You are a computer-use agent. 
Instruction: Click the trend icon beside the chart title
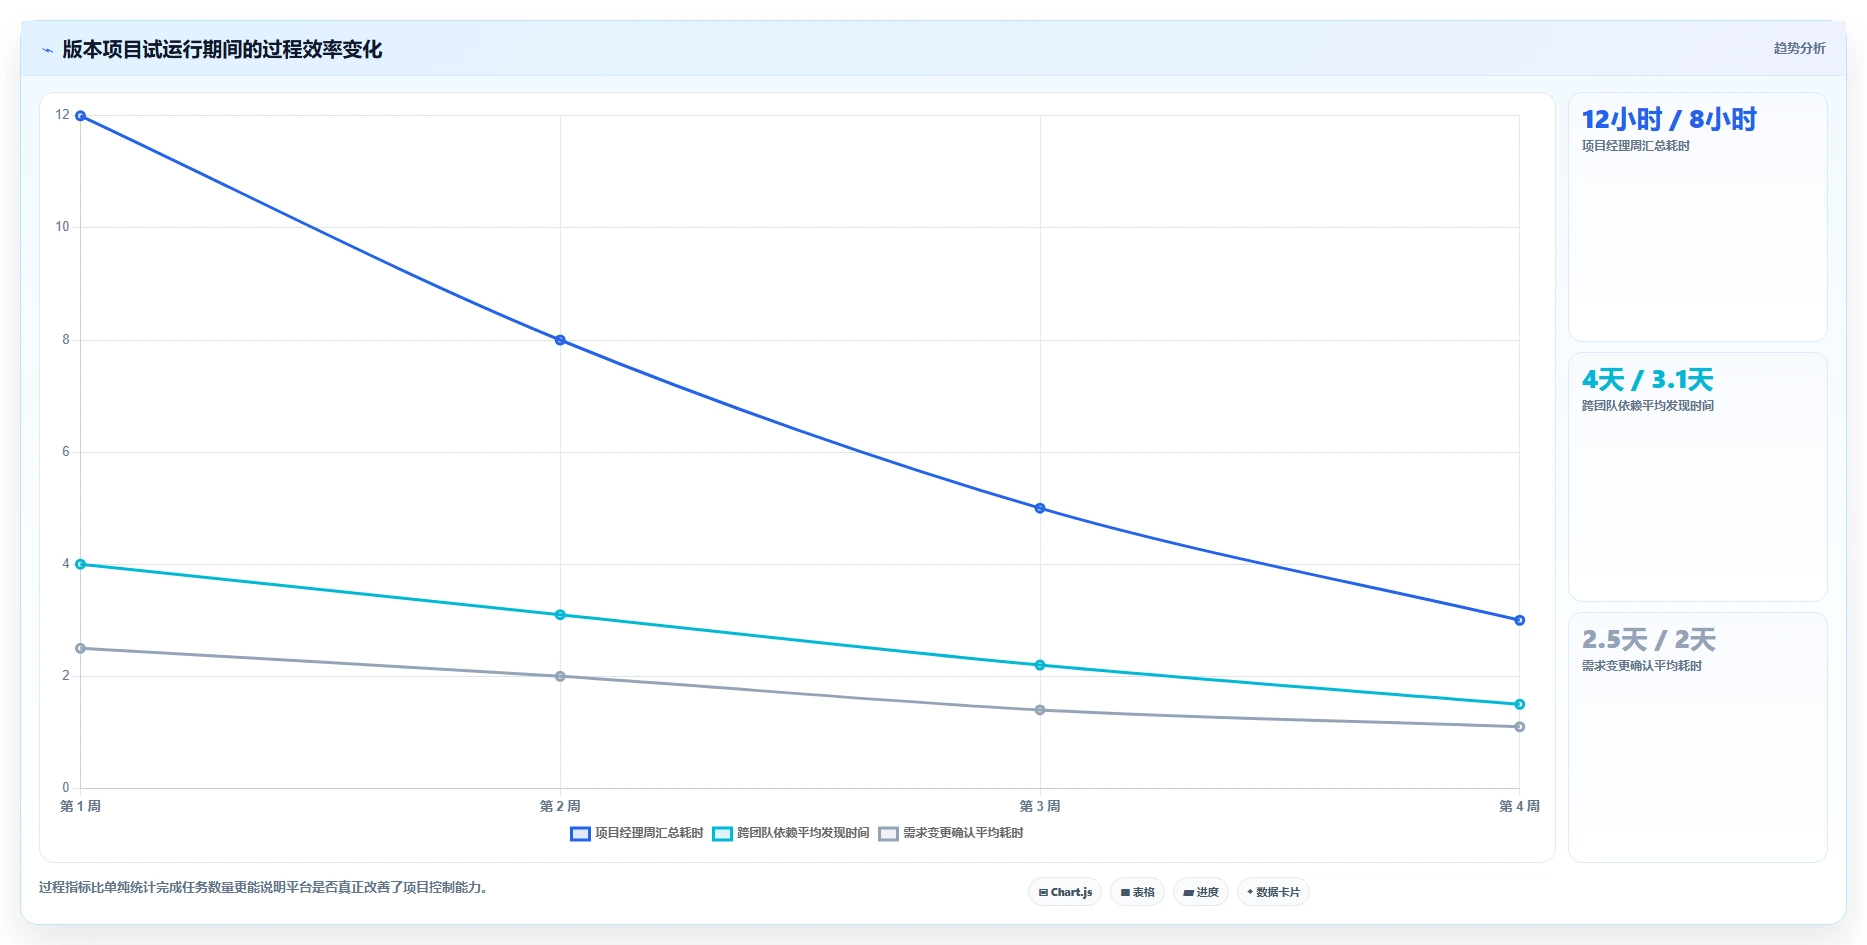[47, 50]
